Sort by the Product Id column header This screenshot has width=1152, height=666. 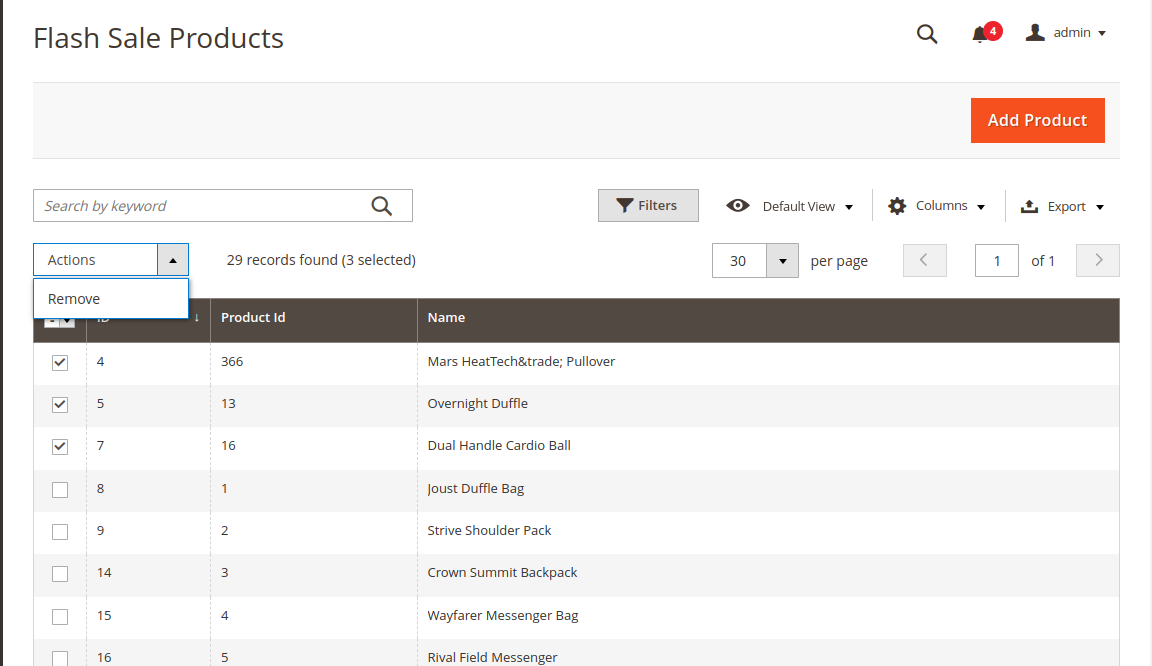253,318
